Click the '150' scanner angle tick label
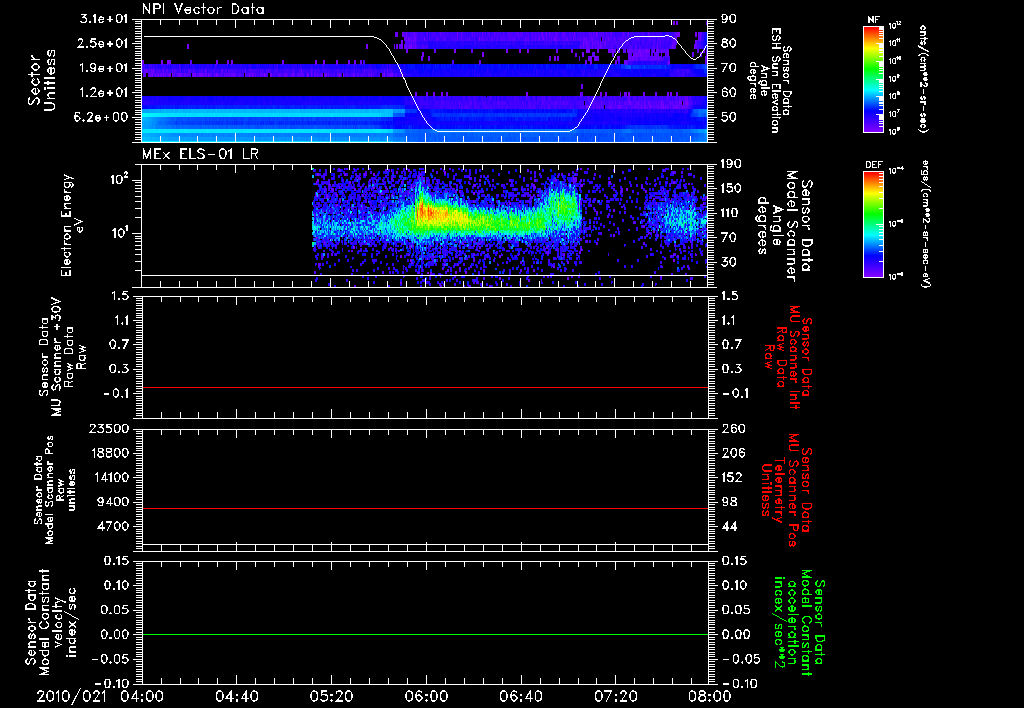Viewport: 1024px width, 708px height. (x=730, y=189)
